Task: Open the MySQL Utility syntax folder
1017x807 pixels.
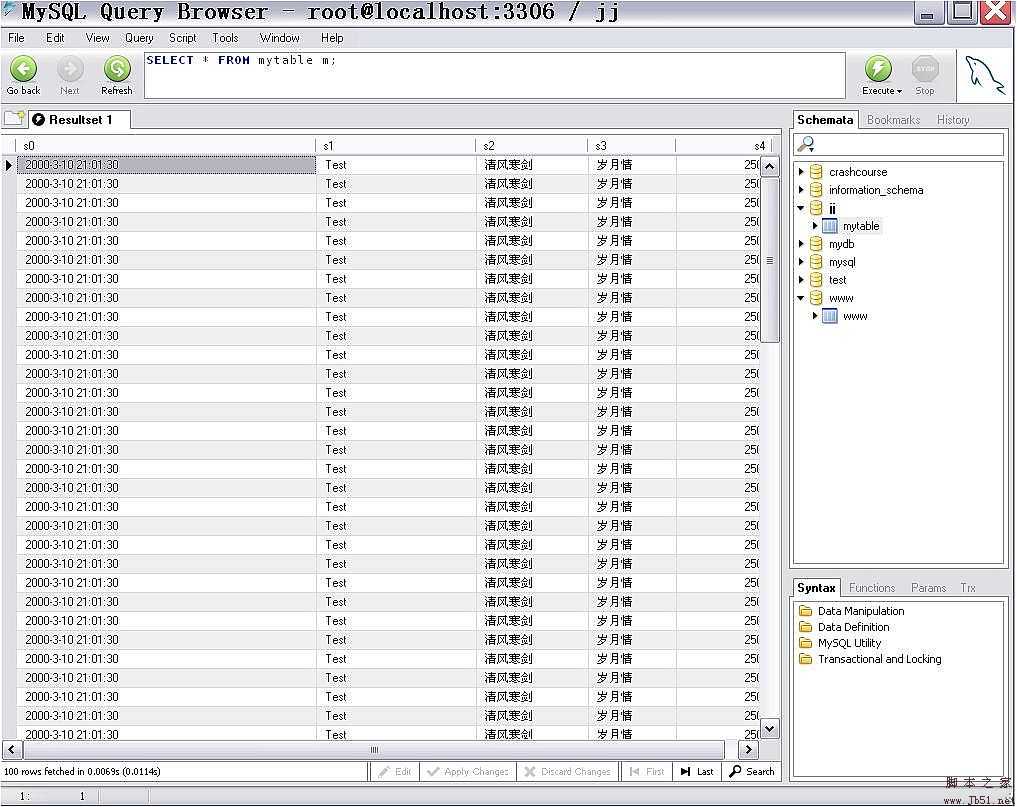Action: tap(806, 643)
